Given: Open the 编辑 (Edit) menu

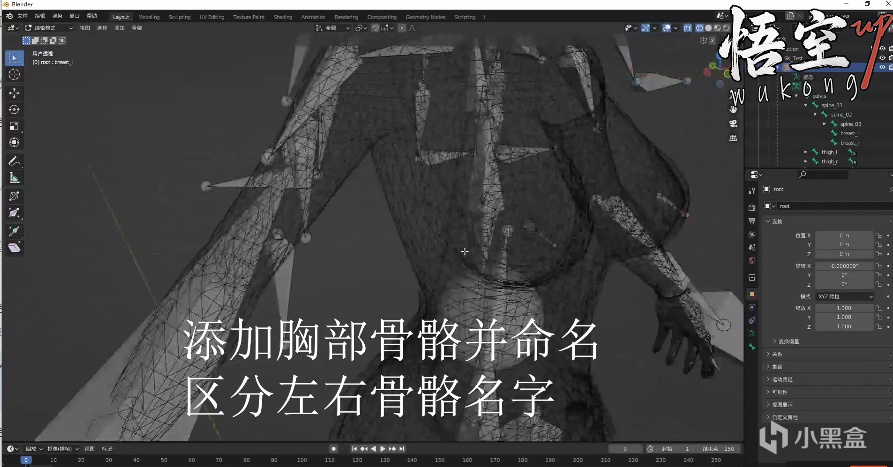Looking at the screenshot, I should [40, 16].
